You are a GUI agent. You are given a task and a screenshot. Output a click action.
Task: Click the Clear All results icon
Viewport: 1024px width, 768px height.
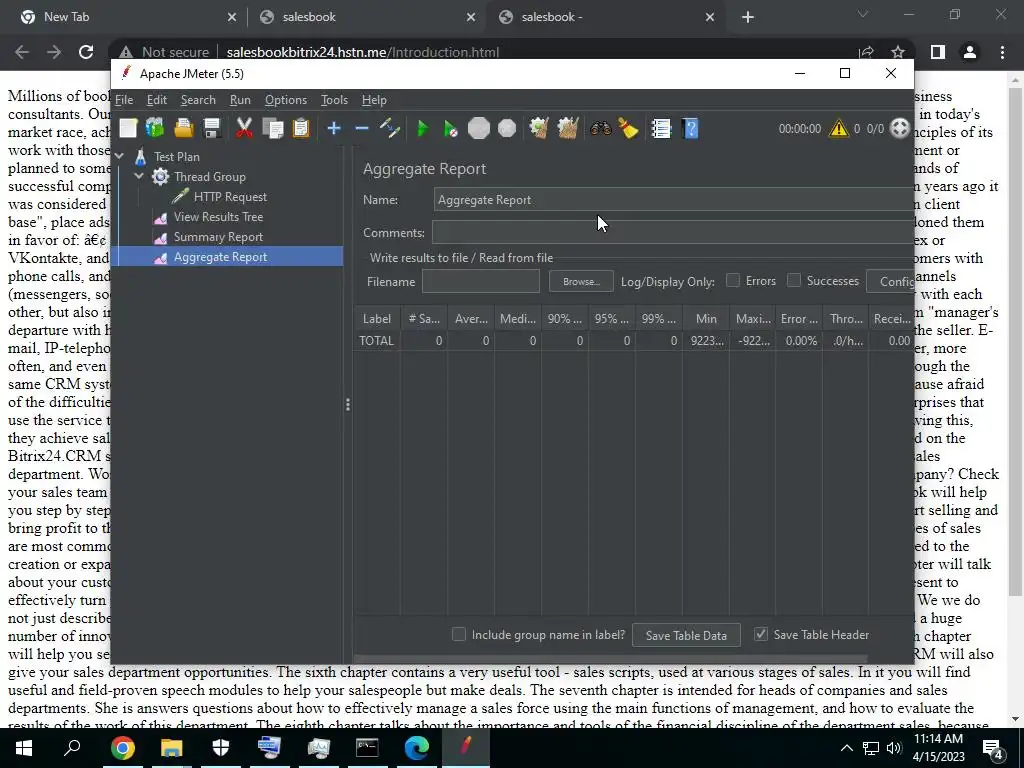pyautogui.click(x=568, y=129)
